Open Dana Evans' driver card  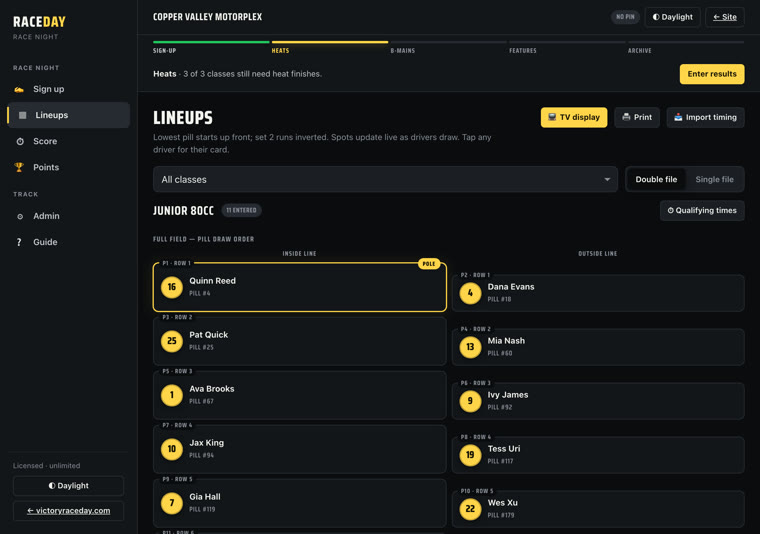pos(598,293)
